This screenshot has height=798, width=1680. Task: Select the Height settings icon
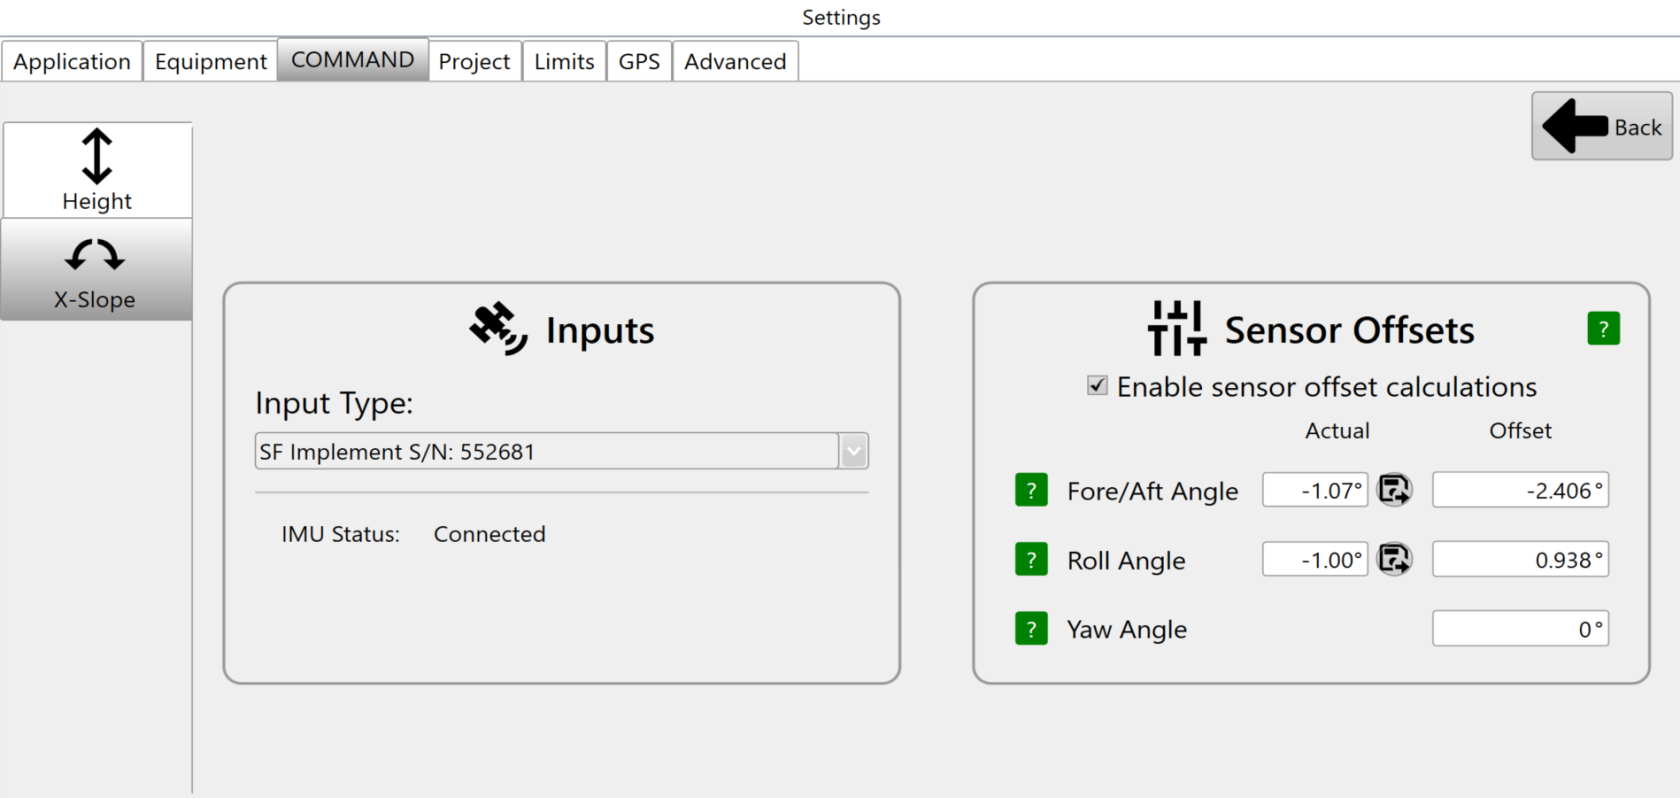point(97,170)
